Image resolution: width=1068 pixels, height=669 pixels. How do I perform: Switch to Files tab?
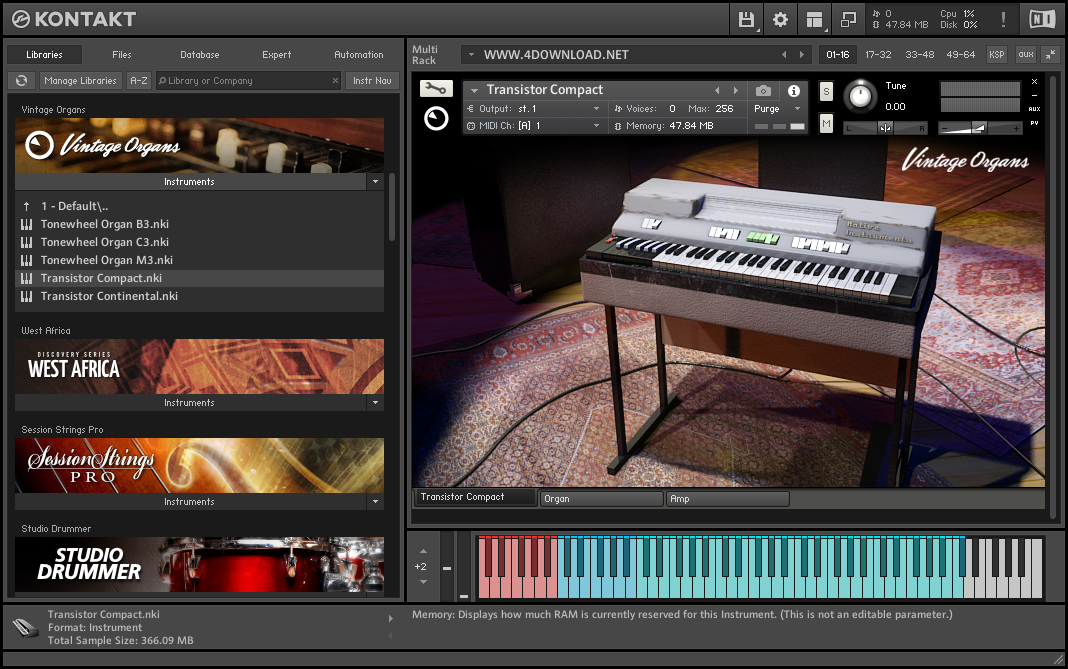pos(122,55)
